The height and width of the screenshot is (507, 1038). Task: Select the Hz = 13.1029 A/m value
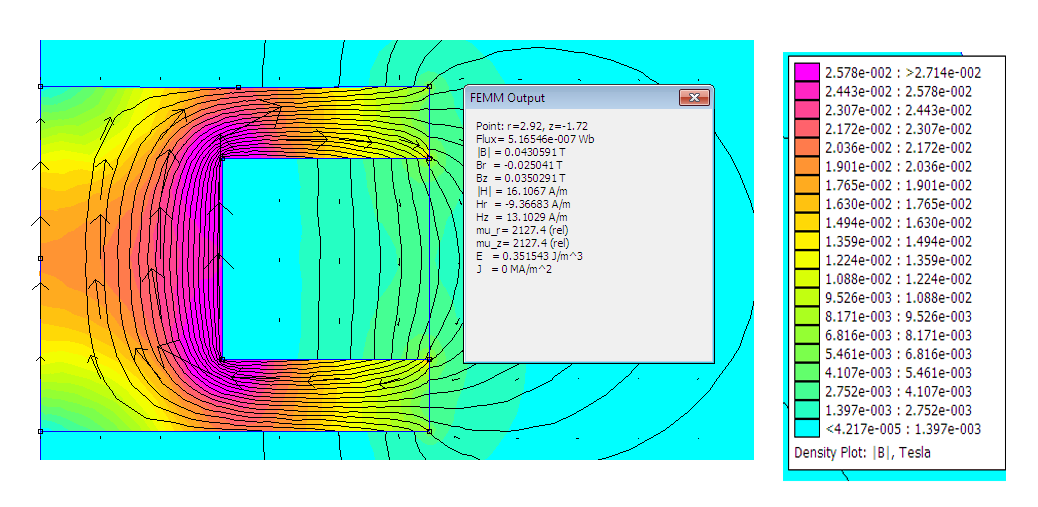(521, 217)
